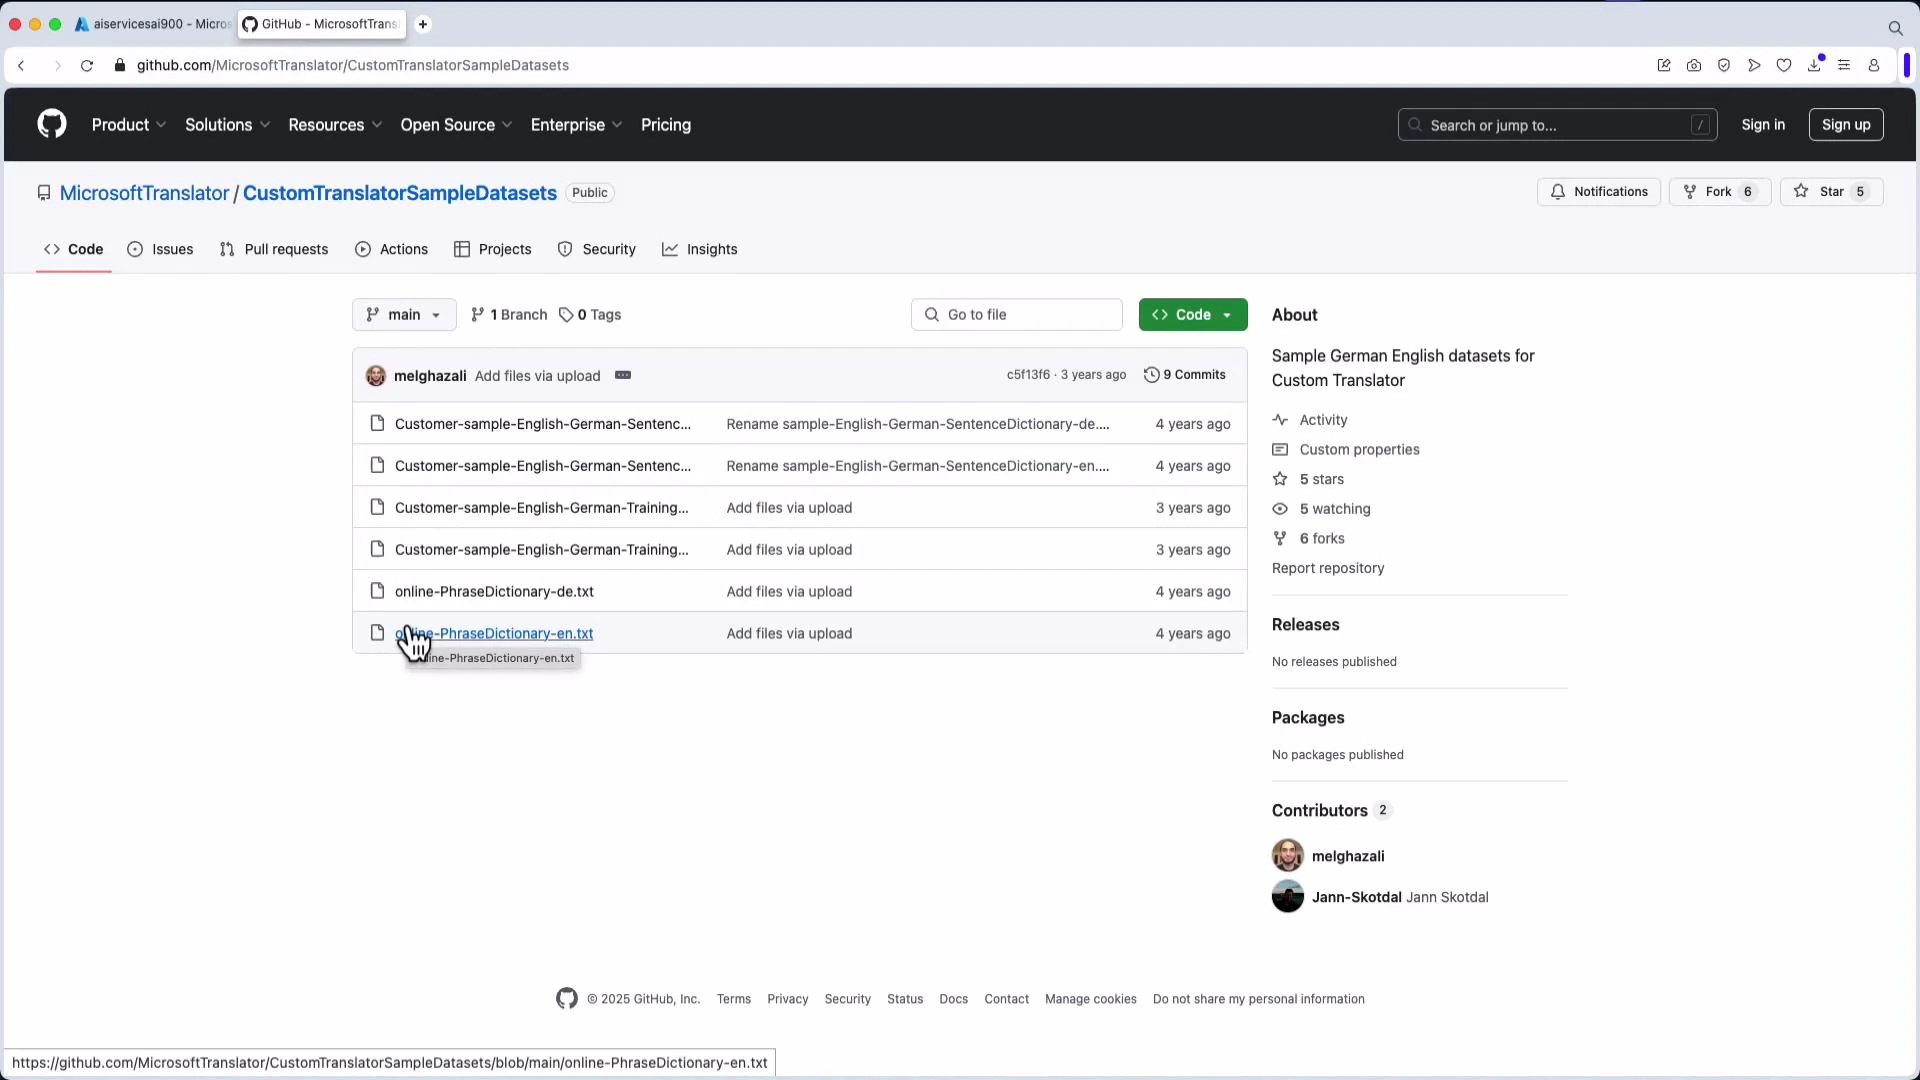Click the fork icon next to Fork count
The width and height of the screenshot is (1920, 1080).
1690,191
